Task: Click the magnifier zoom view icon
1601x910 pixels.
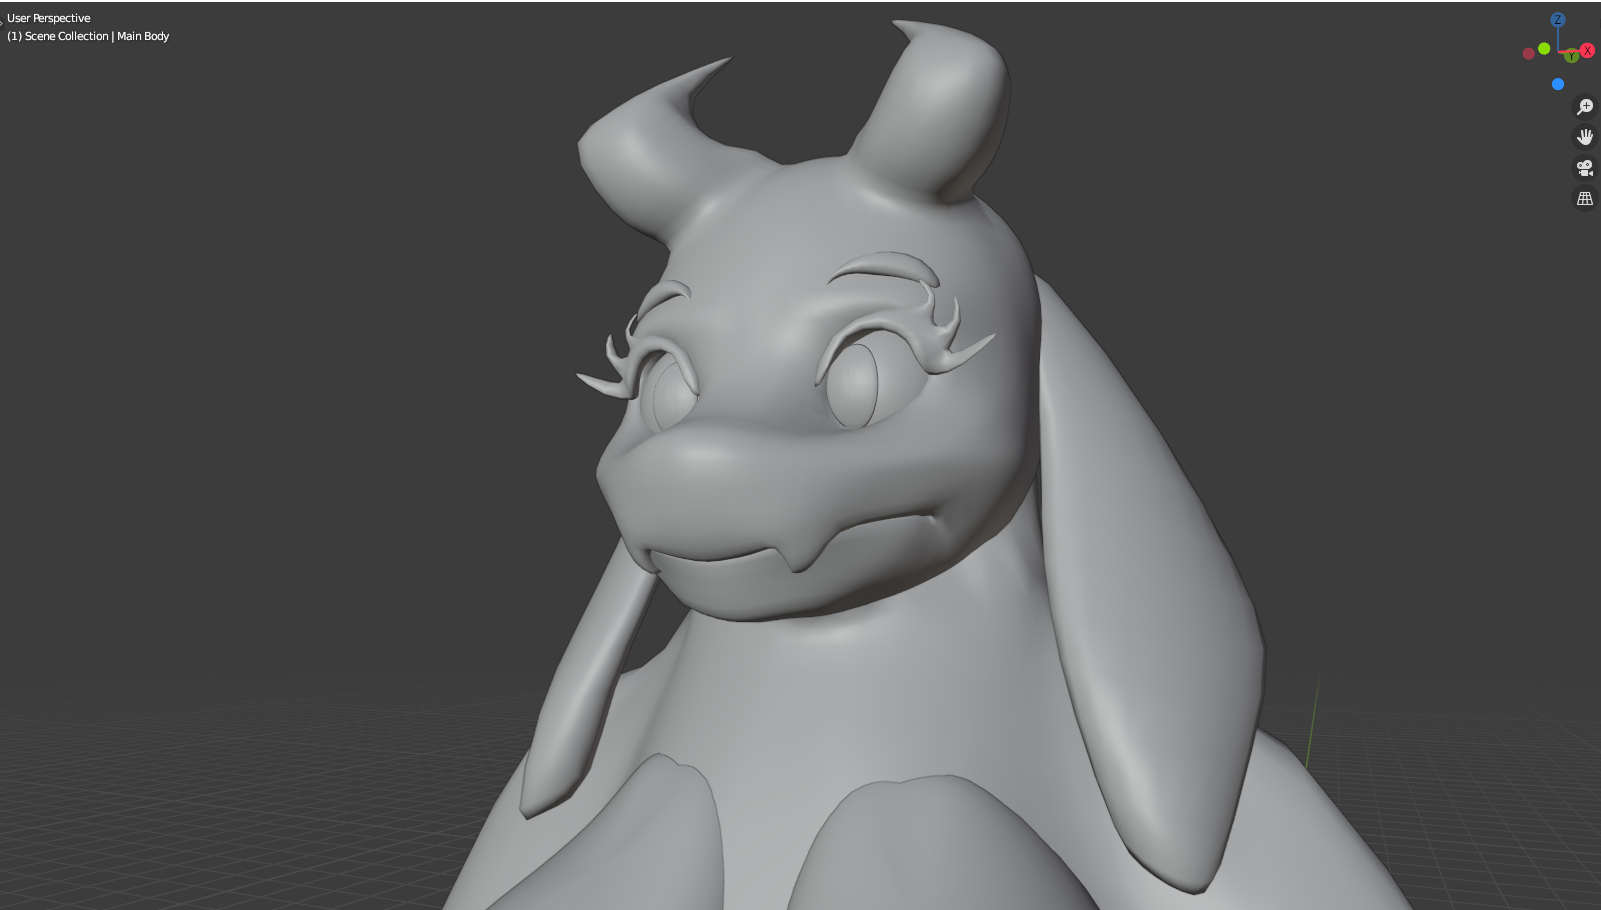Action: coord(1585,106)
